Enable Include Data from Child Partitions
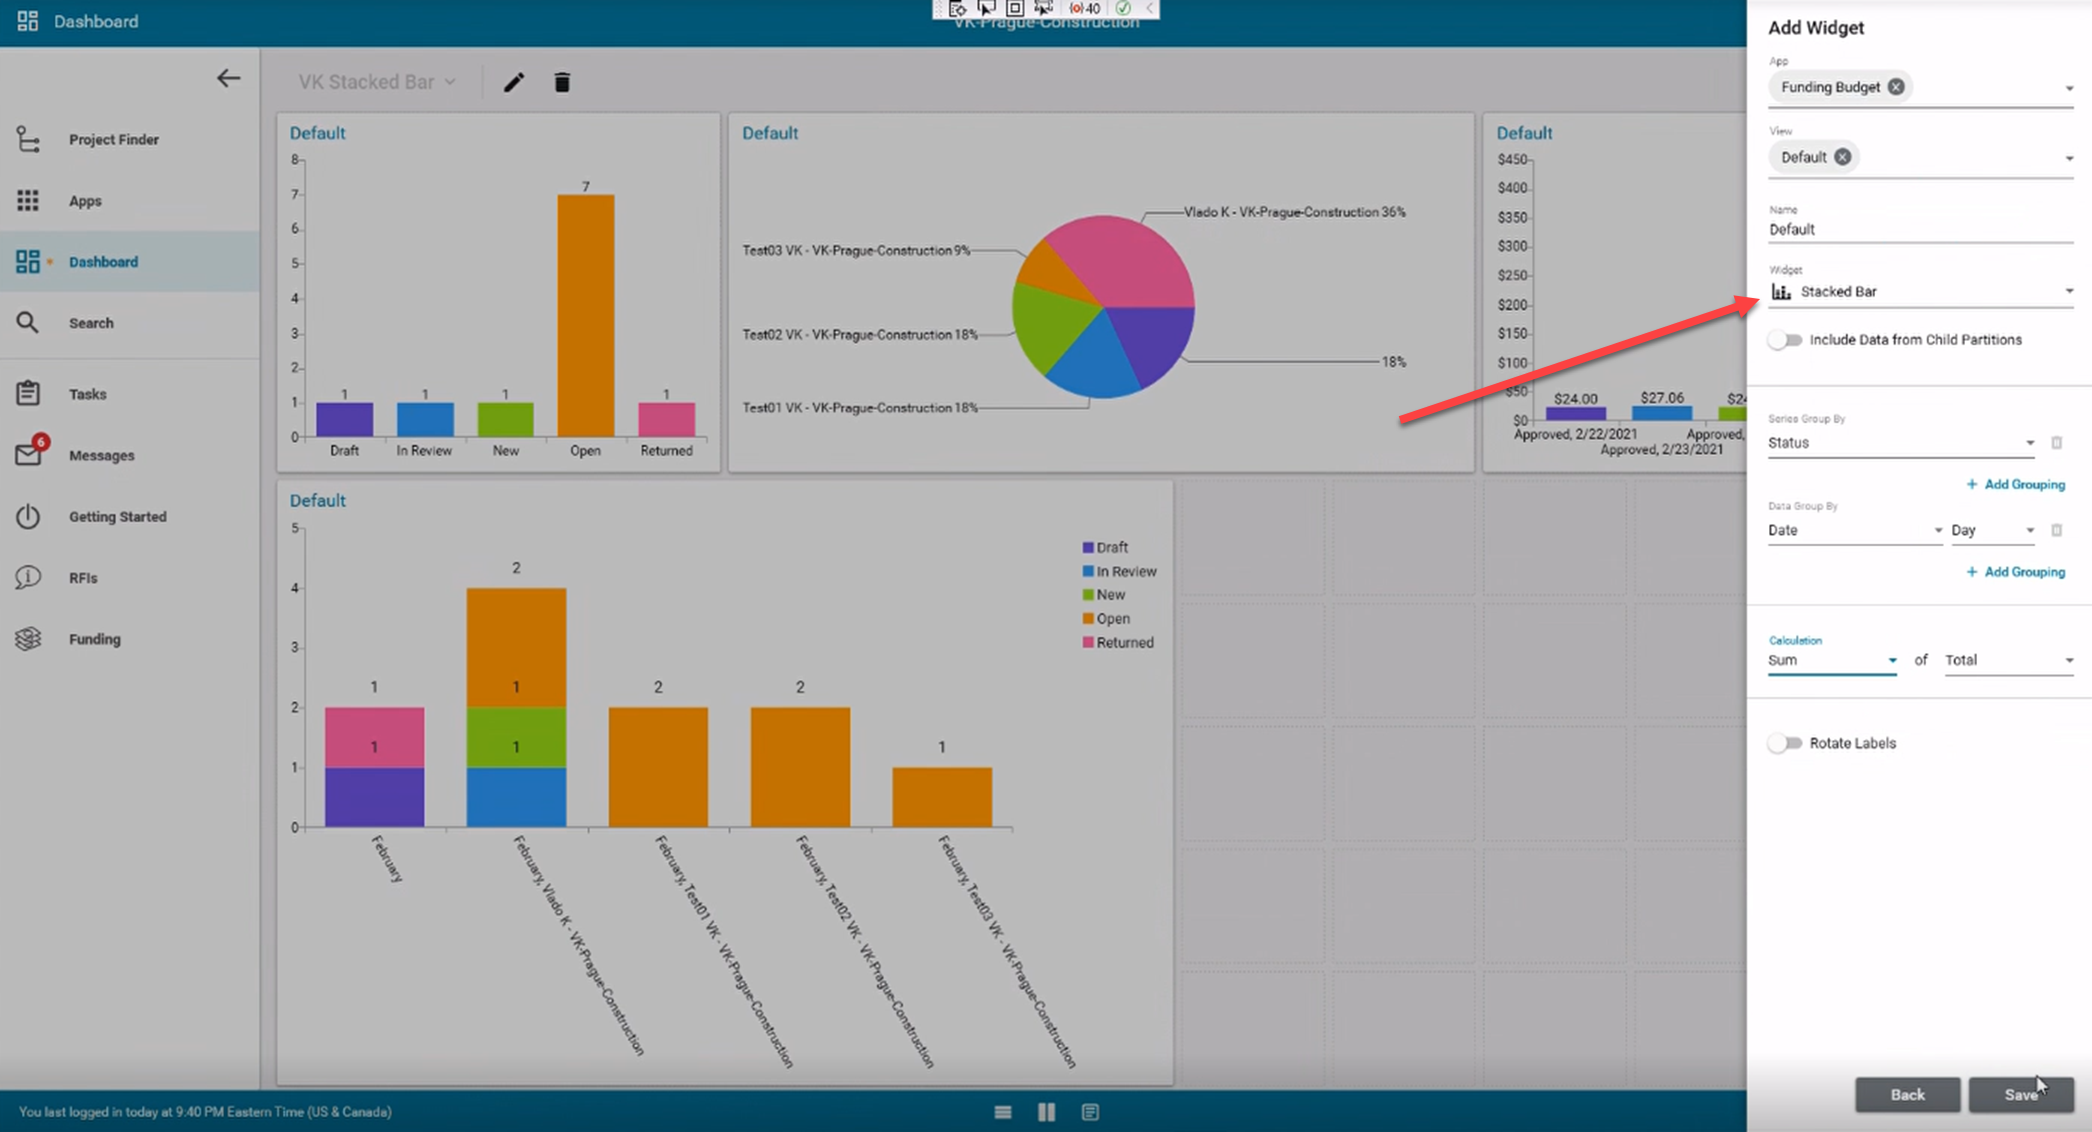 click(x=1785, y=340)
